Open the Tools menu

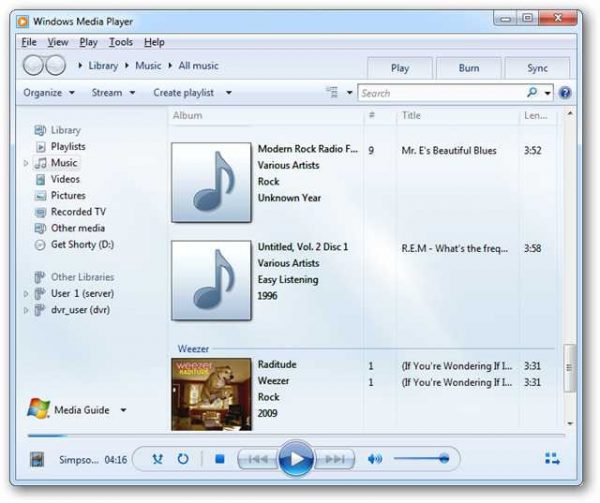[121, 42]
